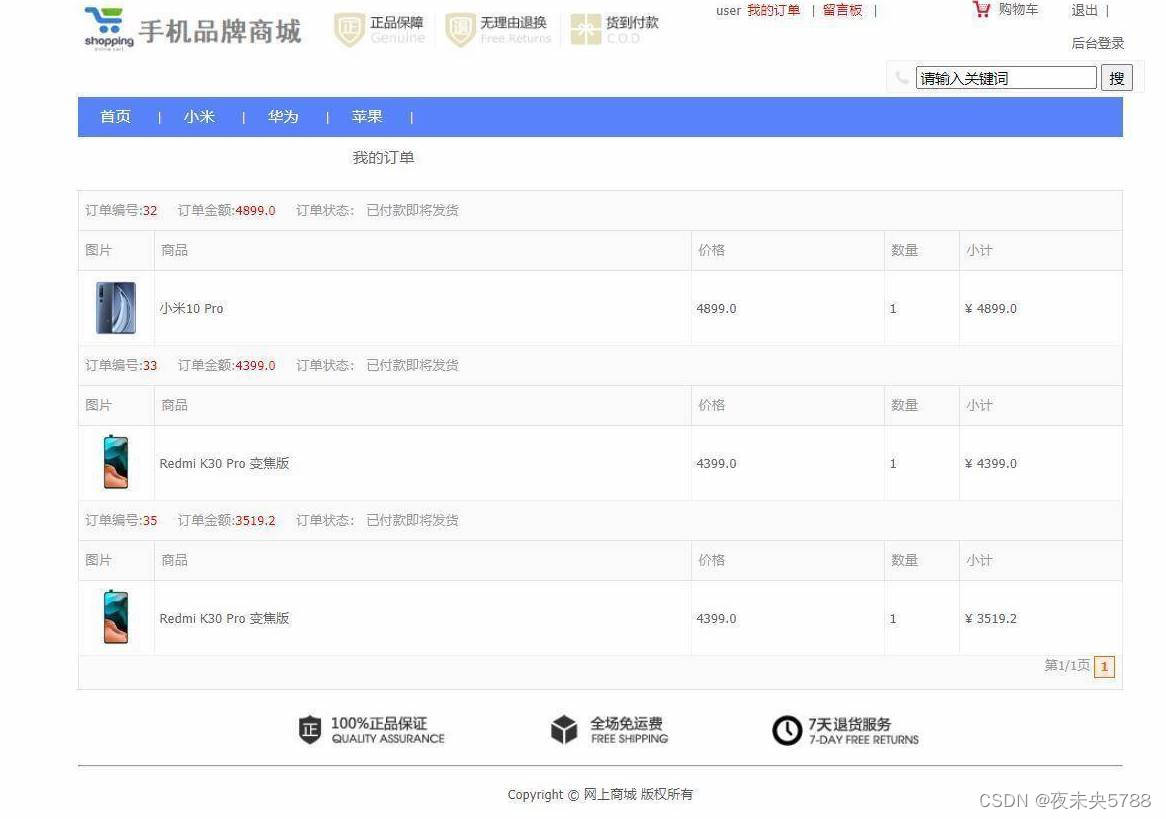Click the 全场免运费 footer text

tap(627, 723)
